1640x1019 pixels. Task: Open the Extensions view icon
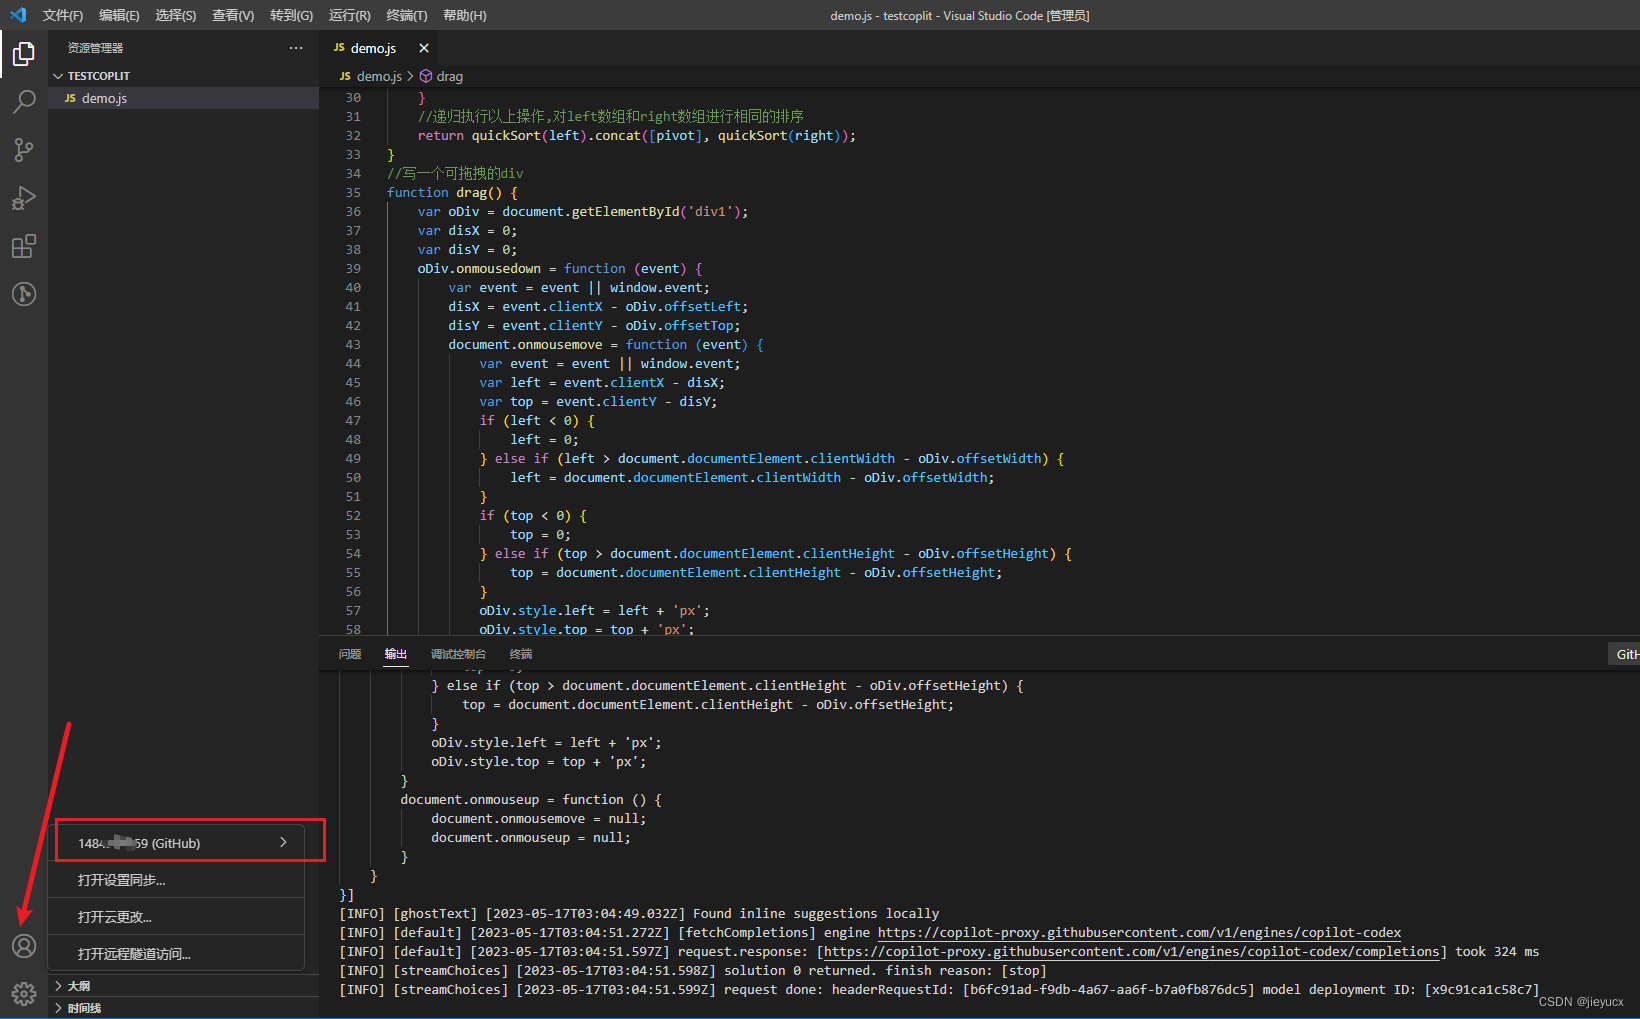pos(23,245)
